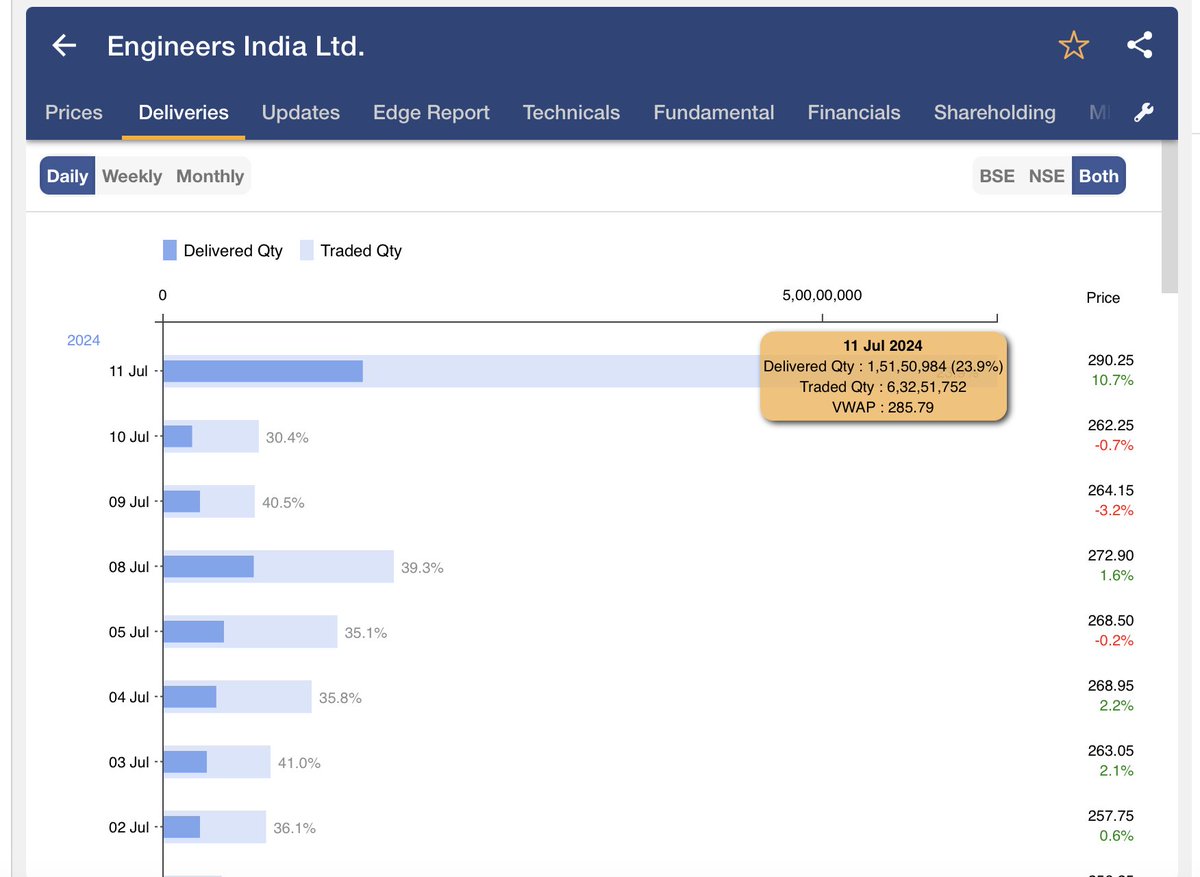Click the 30.4% delivery percentage label
The image size is (1200, 877).
[x=287, y=438]
